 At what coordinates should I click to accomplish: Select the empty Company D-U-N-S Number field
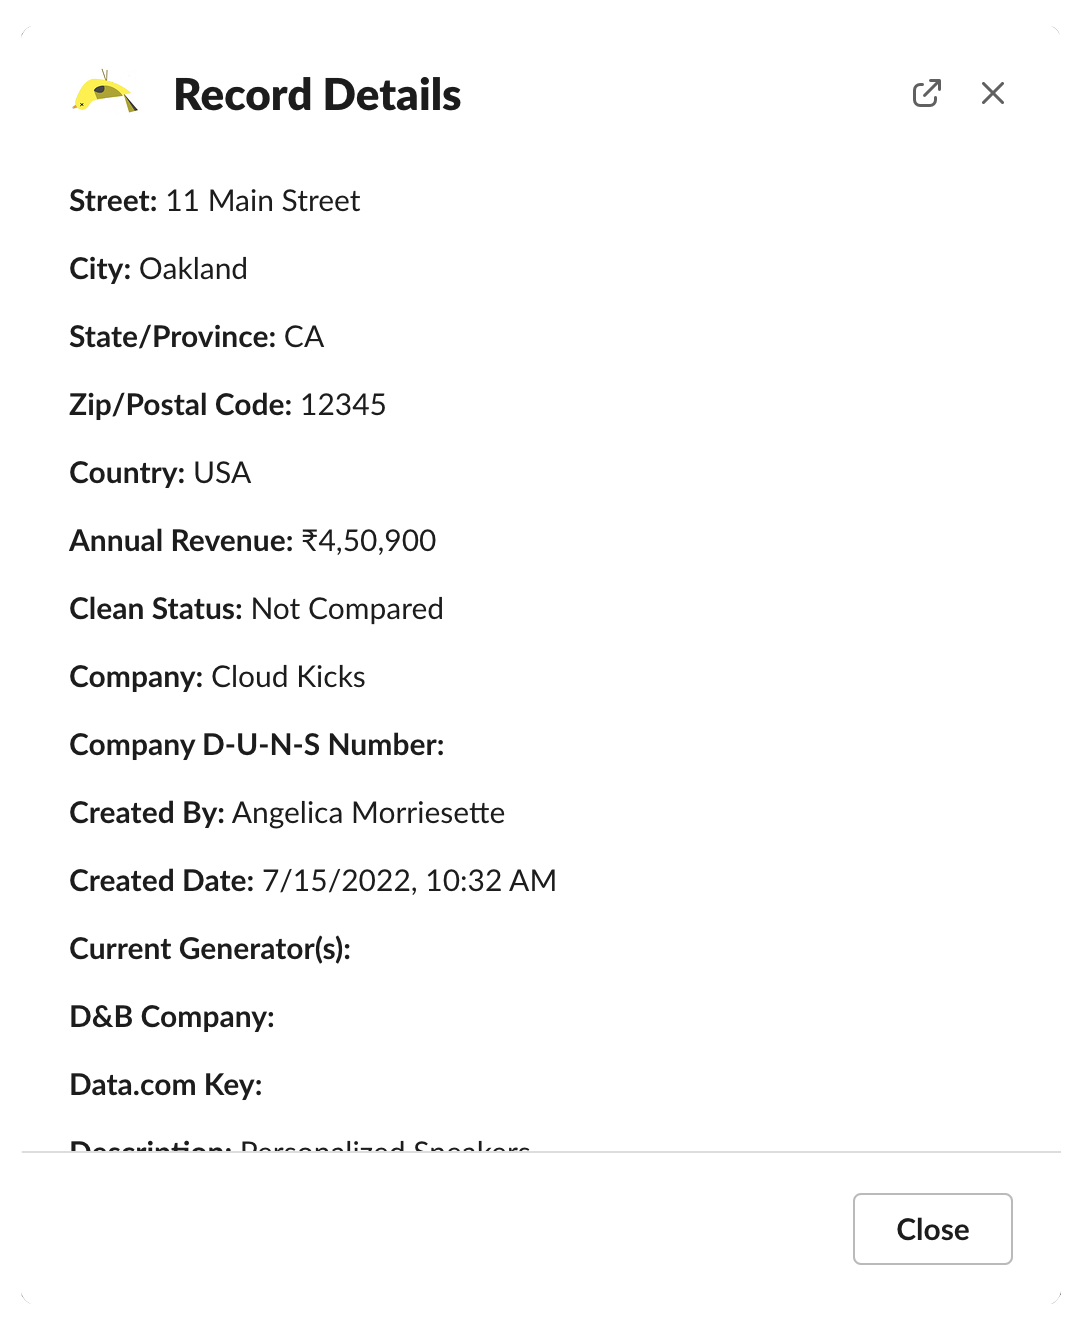click(x=257, y=745)
